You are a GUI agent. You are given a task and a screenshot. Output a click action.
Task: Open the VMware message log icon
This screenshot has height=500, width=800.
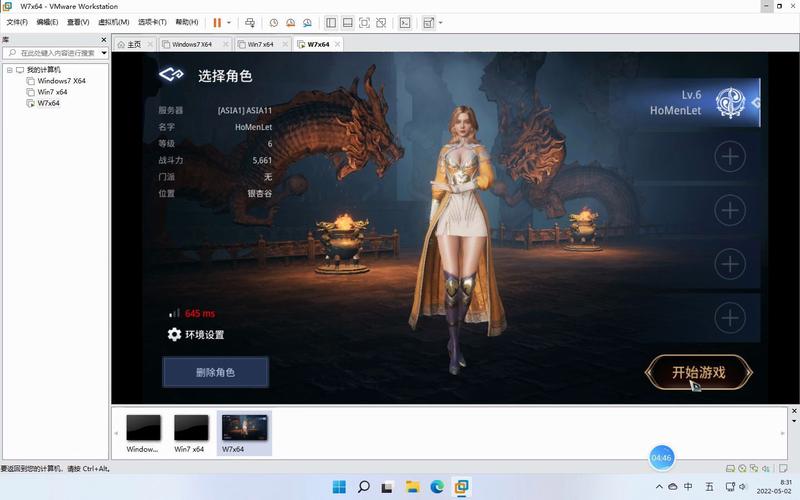tap(783, 468)
